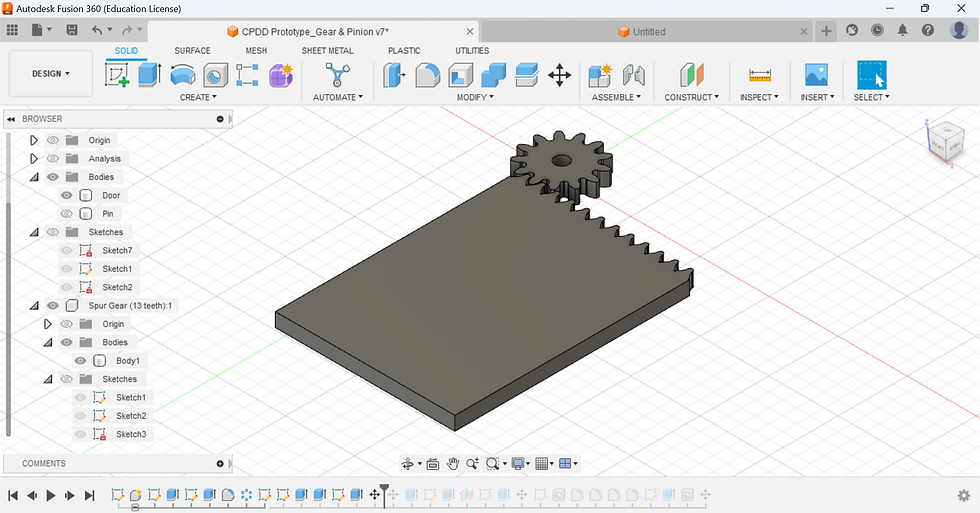Switch to the SHEET METAL tab

(x=328, y=51)
